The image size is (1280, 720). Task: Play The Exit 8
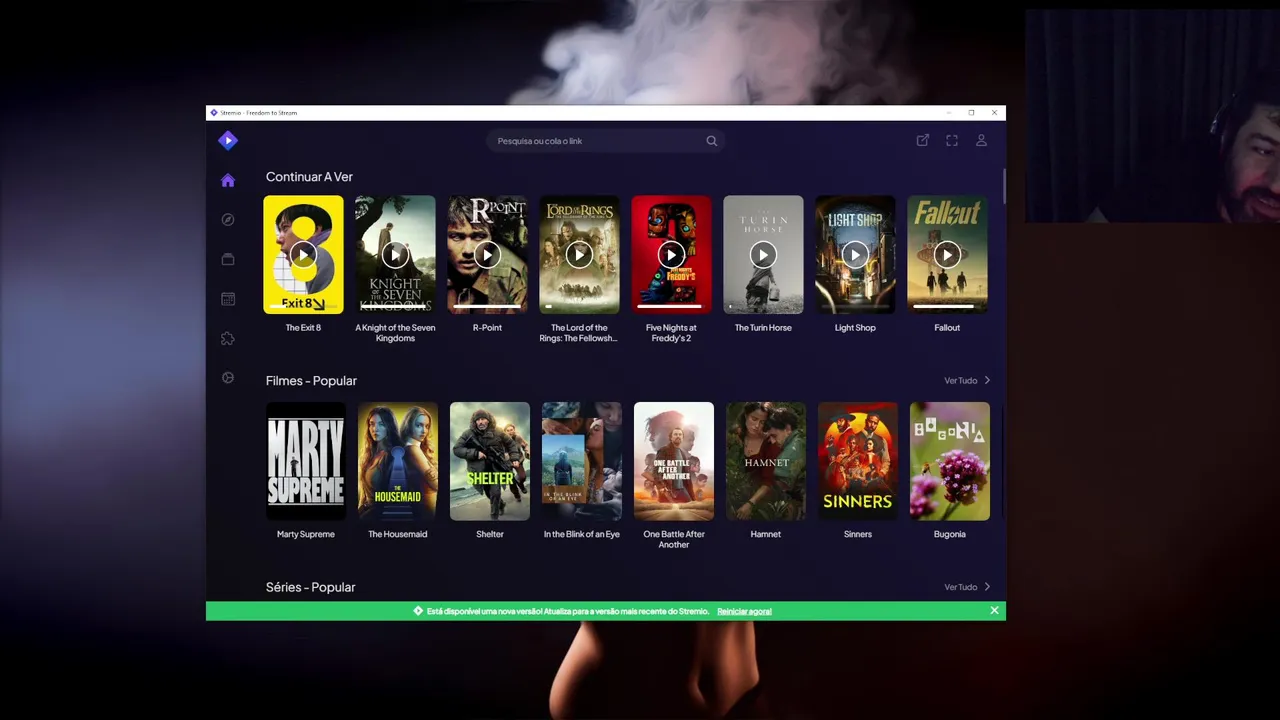coord(303,255)
